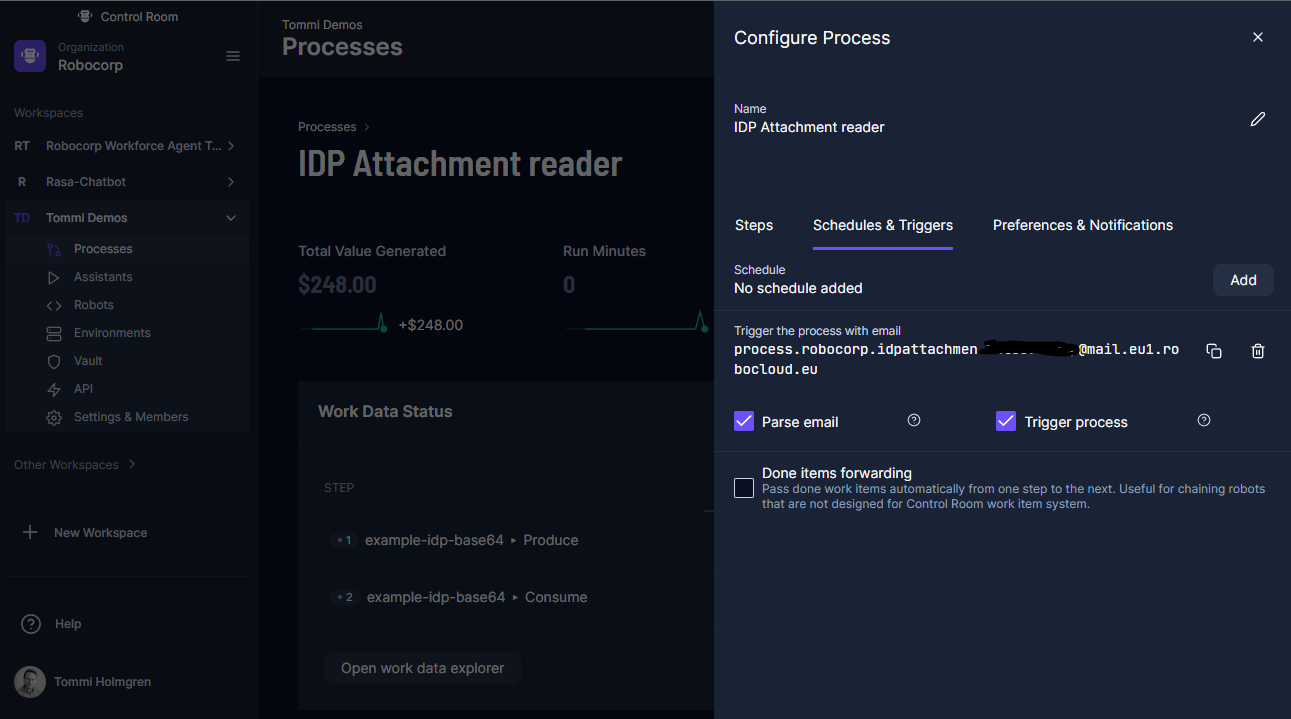Click the Help question mark icon

(31, 624)
